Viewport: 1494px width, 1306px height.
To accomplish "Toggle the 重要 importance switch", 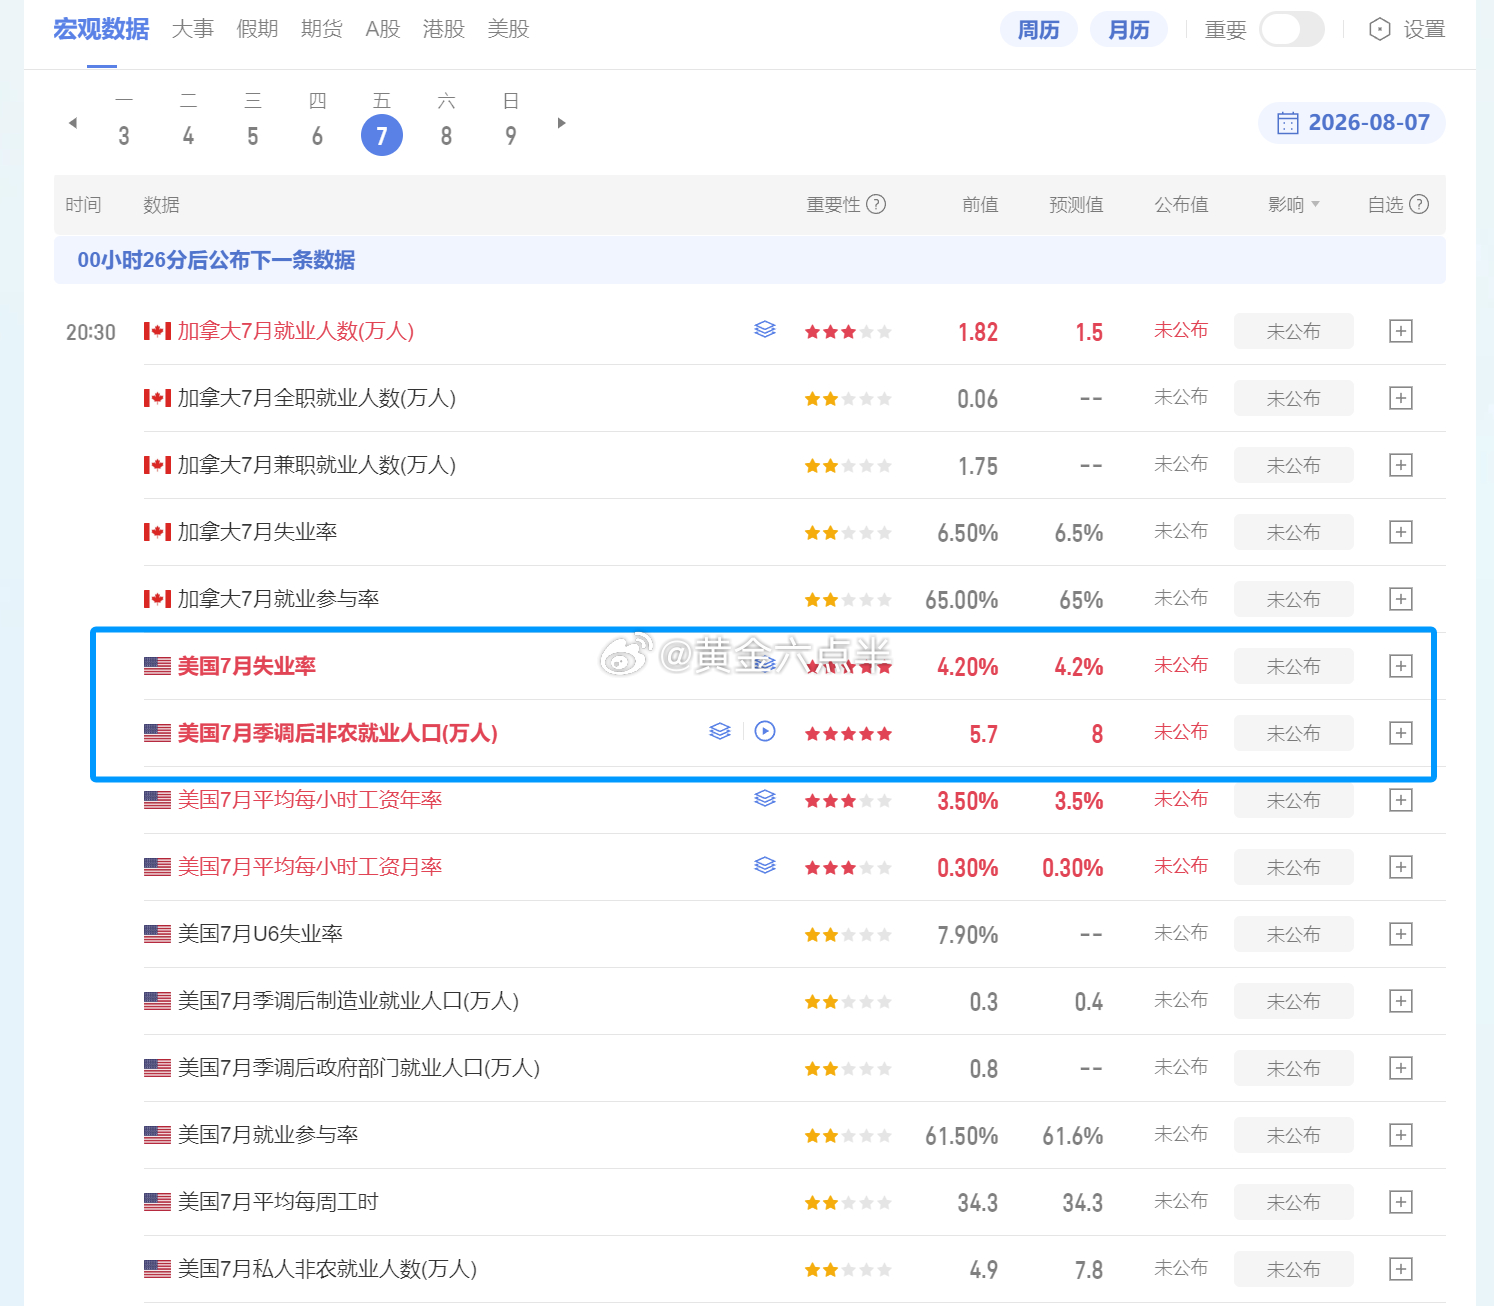I will click(x=1292, y=29).
